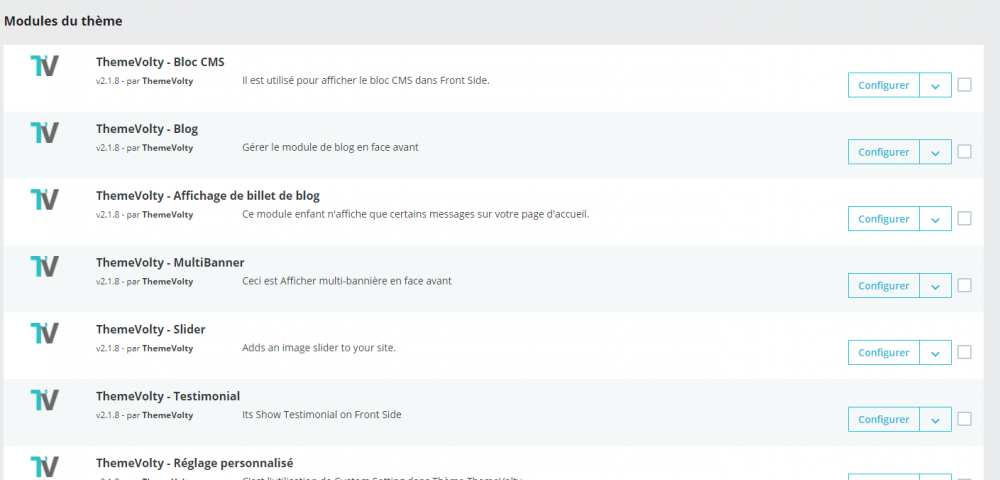The height and width of the screenshot is (480, 1000).
Task: Click Configurer for ThemeVolty - MultiBanner
Action: 883,286
